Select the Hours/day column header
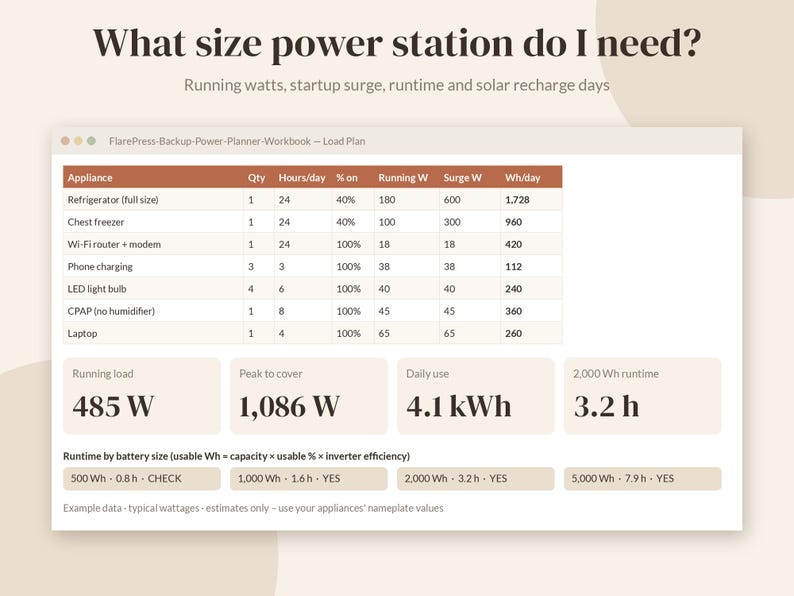Image resolution: width=794 pixels, height=596 pixels. pos(303,177)
